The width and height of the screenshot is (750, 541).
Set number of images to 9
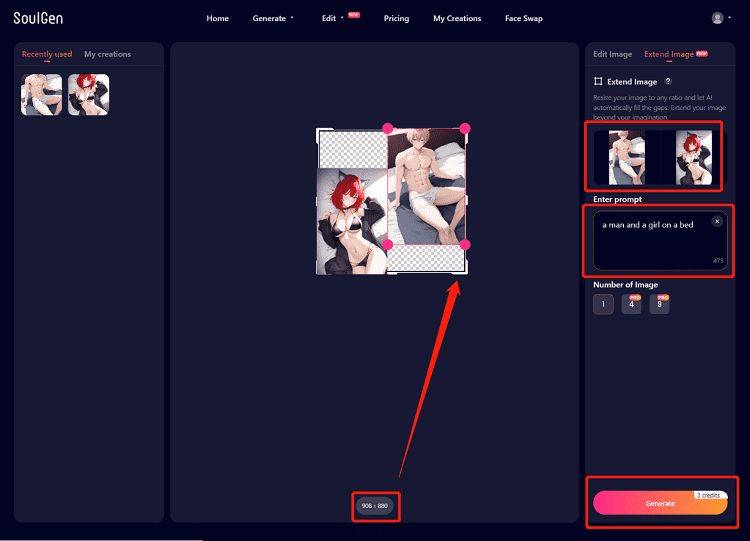(x=660, y=304)
